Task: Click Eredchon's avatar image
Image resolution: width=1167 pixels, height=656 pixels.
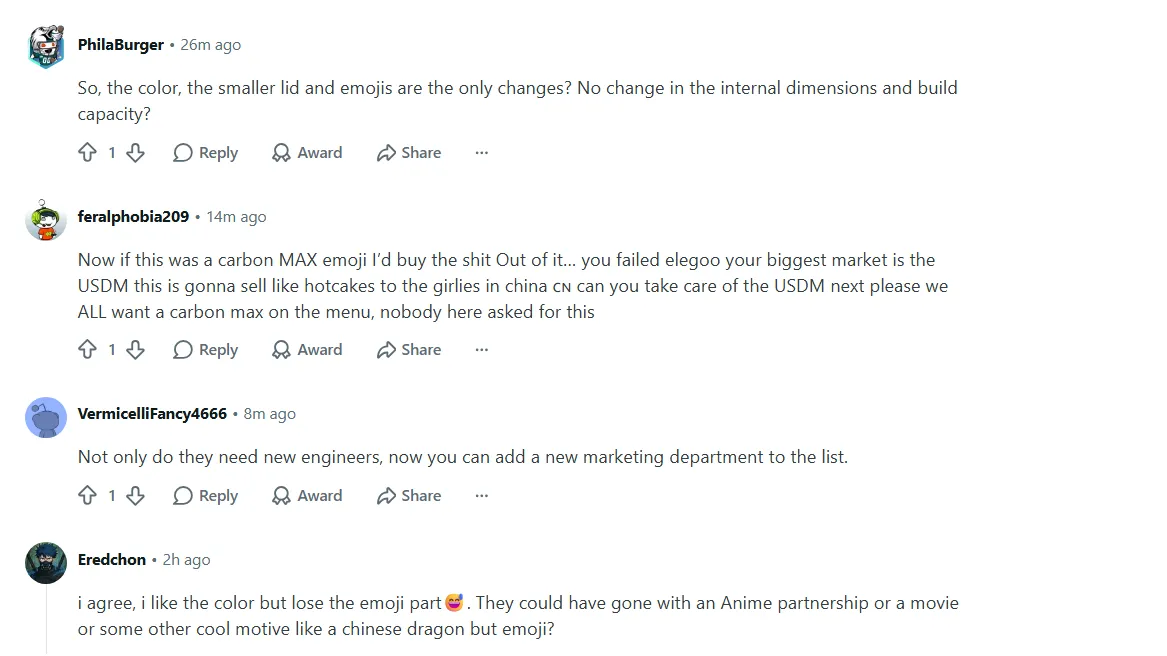Action: point(46,563)
